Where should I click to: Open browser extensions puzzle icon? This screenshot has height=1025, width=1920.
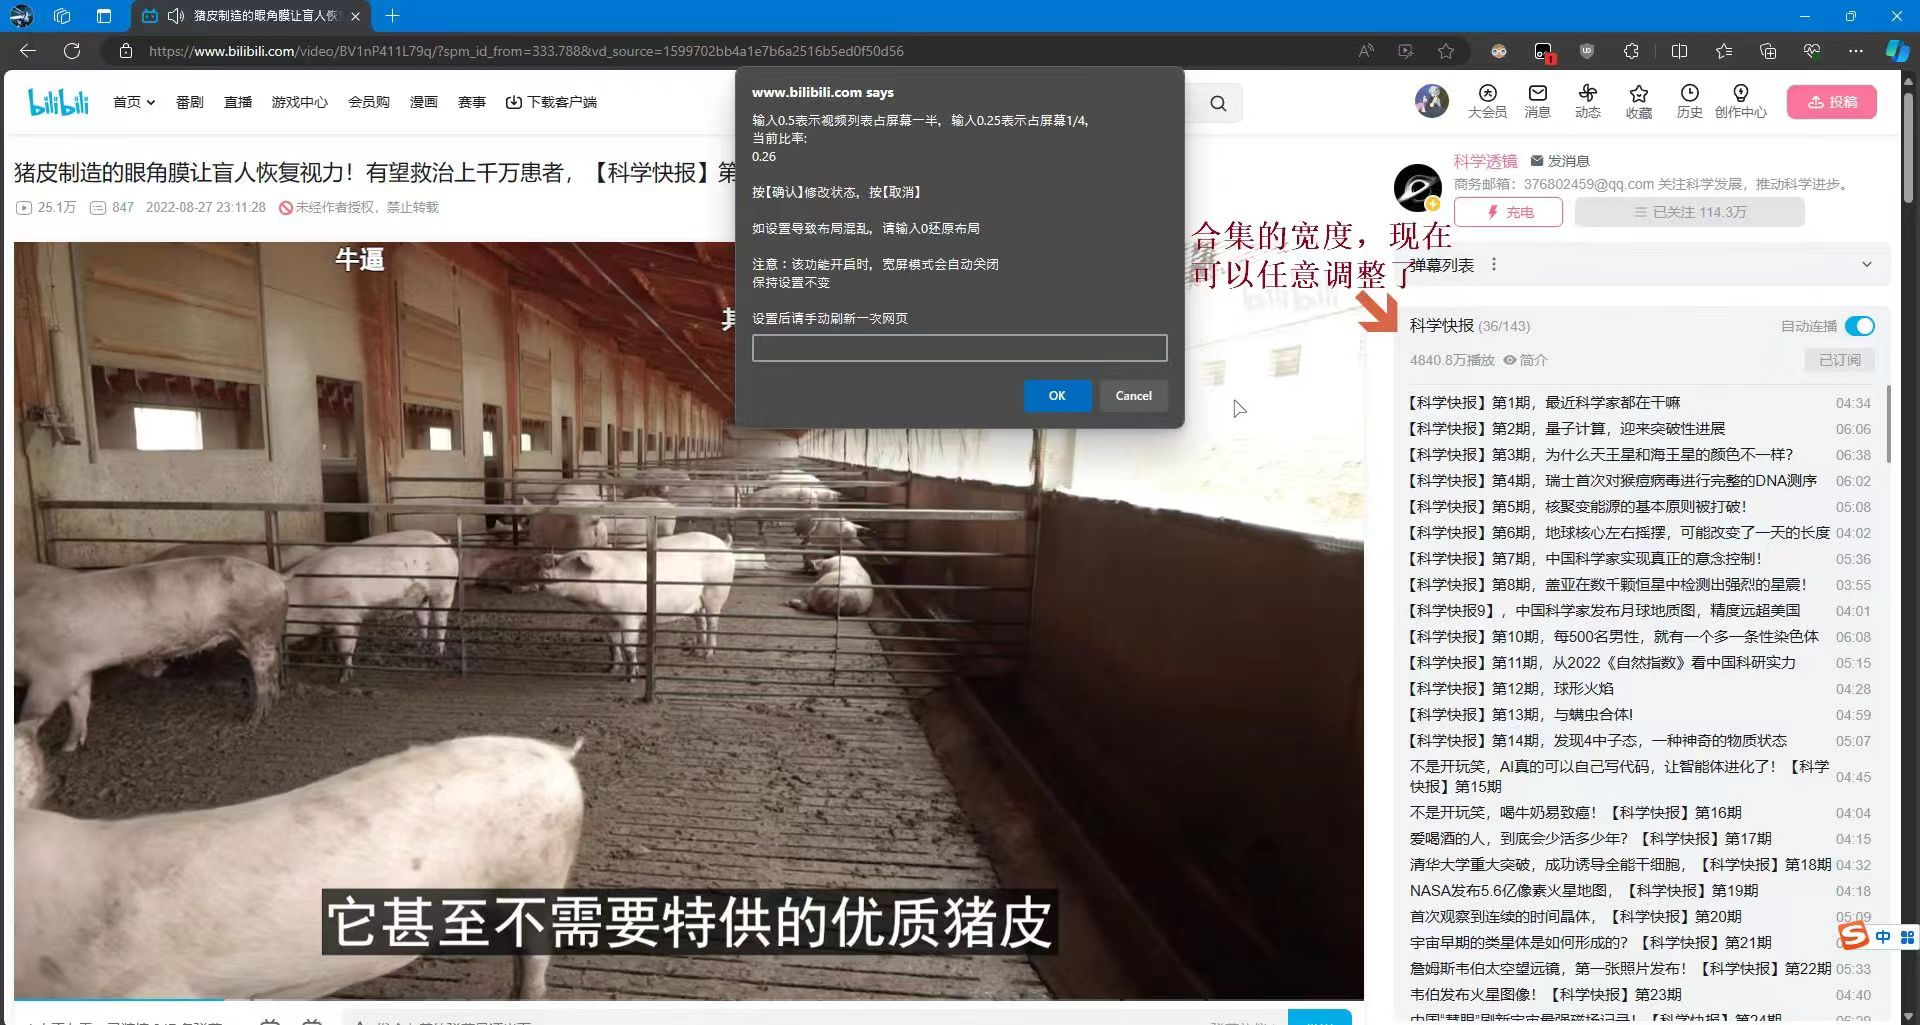1631,51
